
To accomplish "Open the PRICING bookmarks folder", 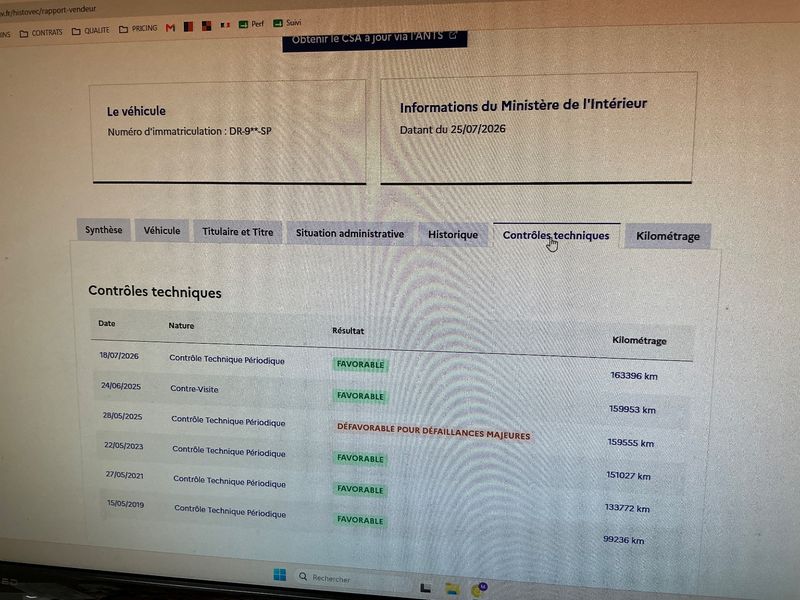I will point(138,29).
